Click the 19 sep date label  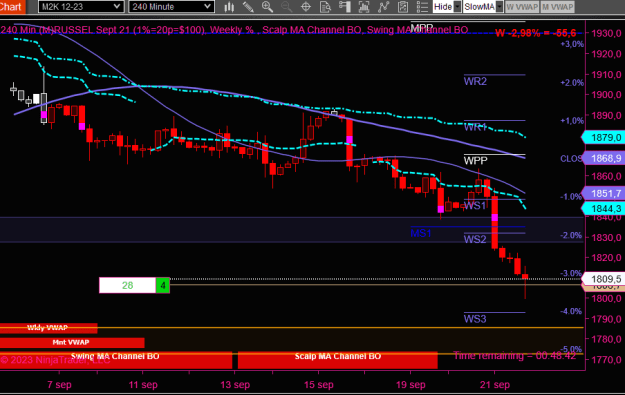tap(411, 385)
